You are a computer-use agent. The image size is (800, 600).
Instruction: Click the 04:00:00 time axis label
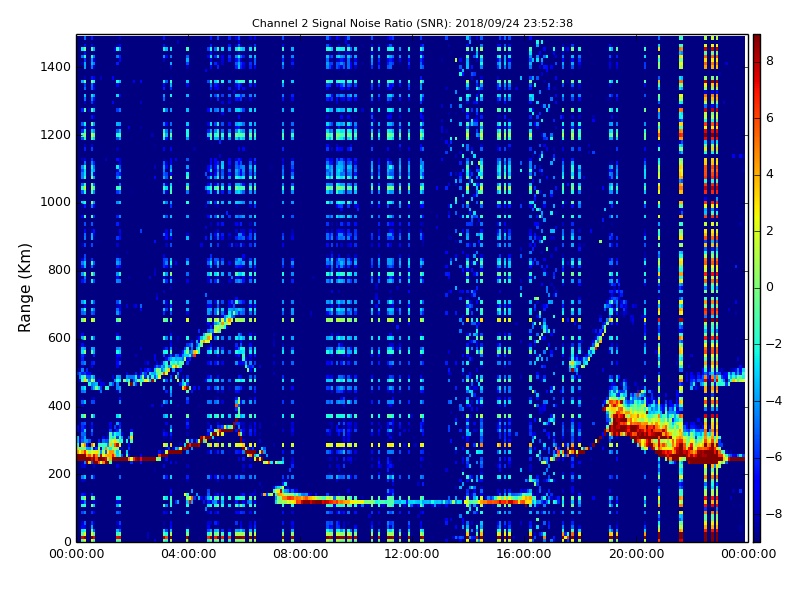click(x=188, y=554)
